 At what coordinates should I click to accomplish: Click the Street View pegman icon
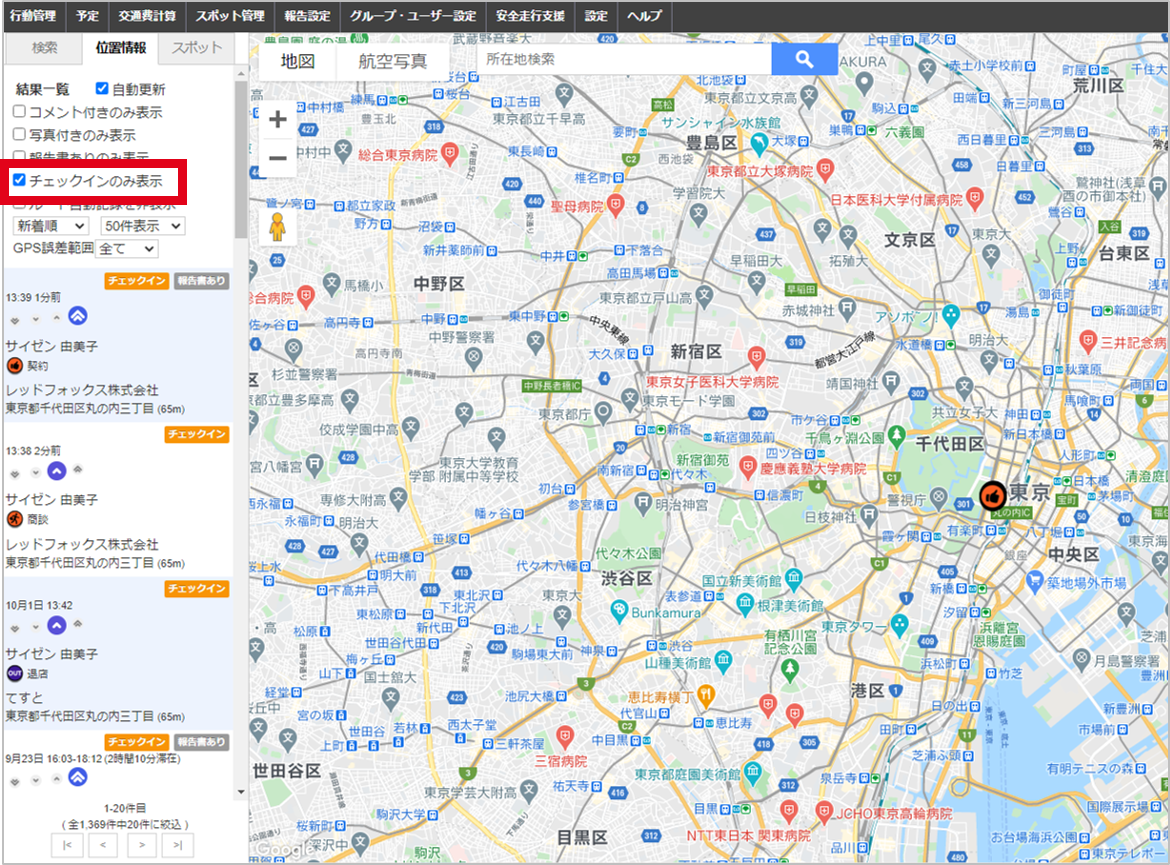coord(277,227)
